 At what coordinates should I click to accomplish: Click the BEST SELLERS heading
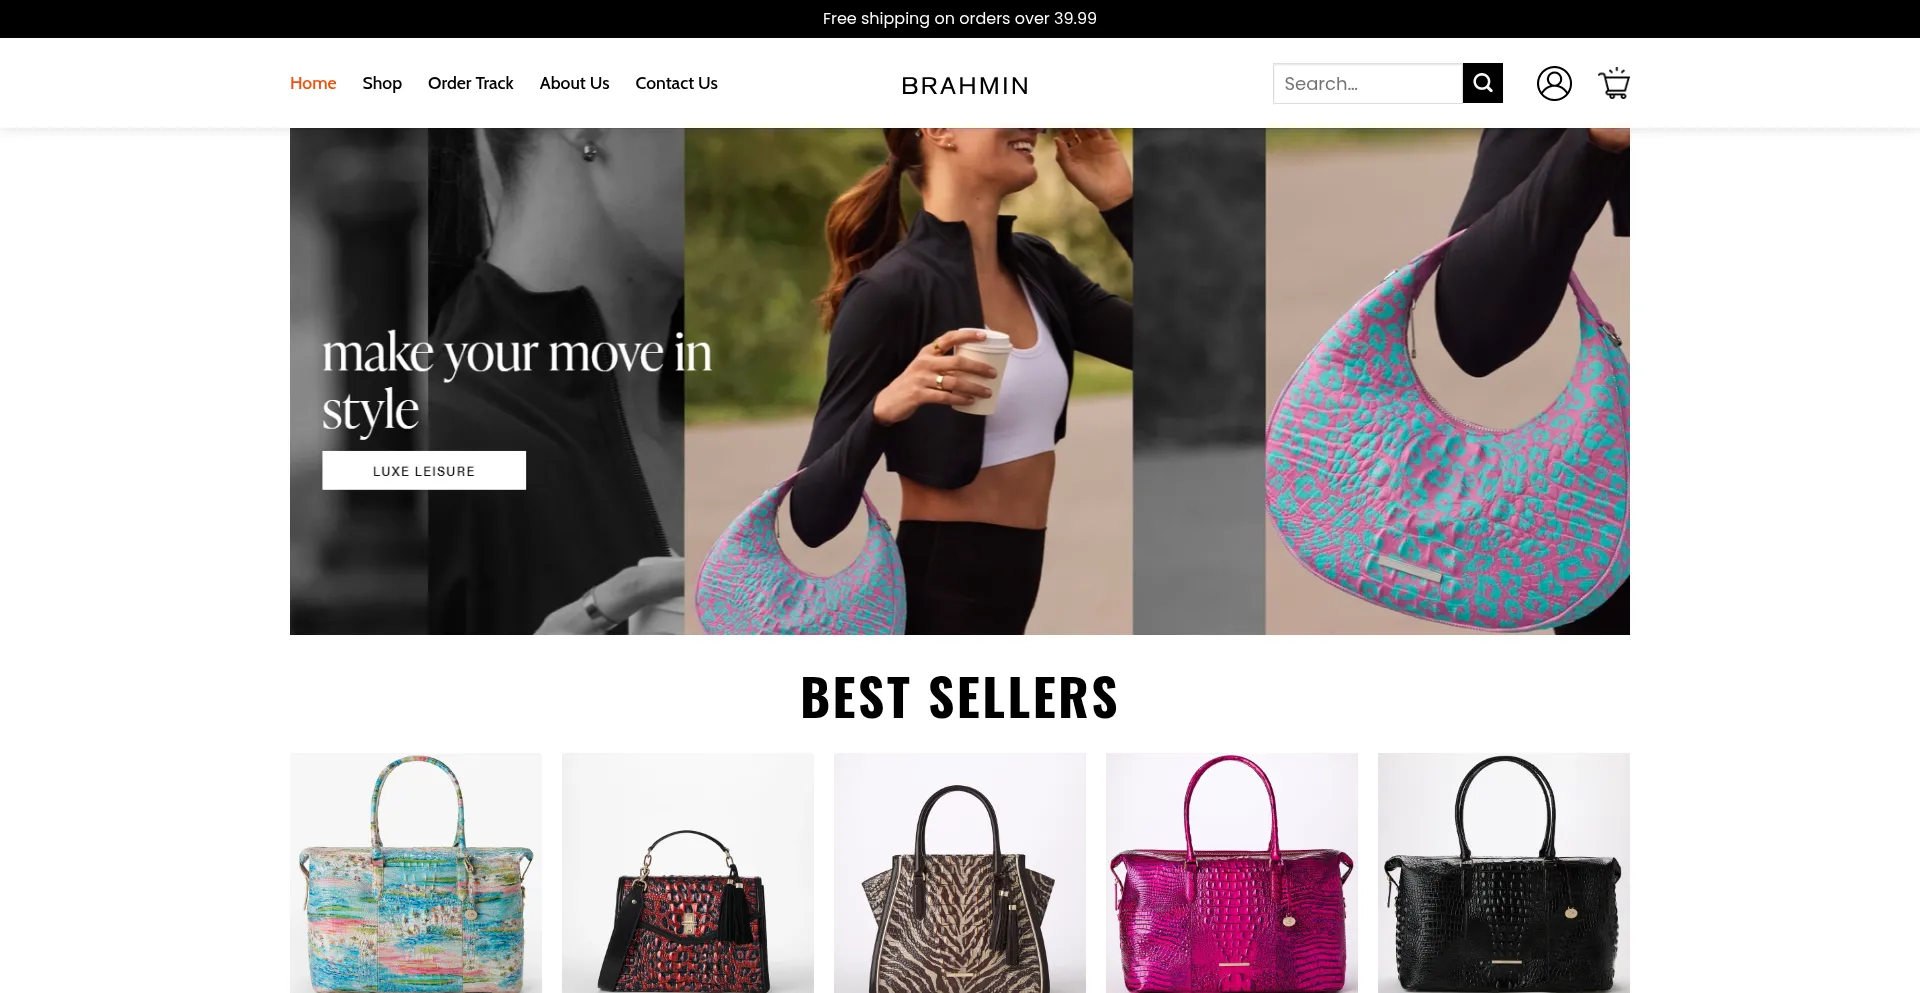(960, 697)
